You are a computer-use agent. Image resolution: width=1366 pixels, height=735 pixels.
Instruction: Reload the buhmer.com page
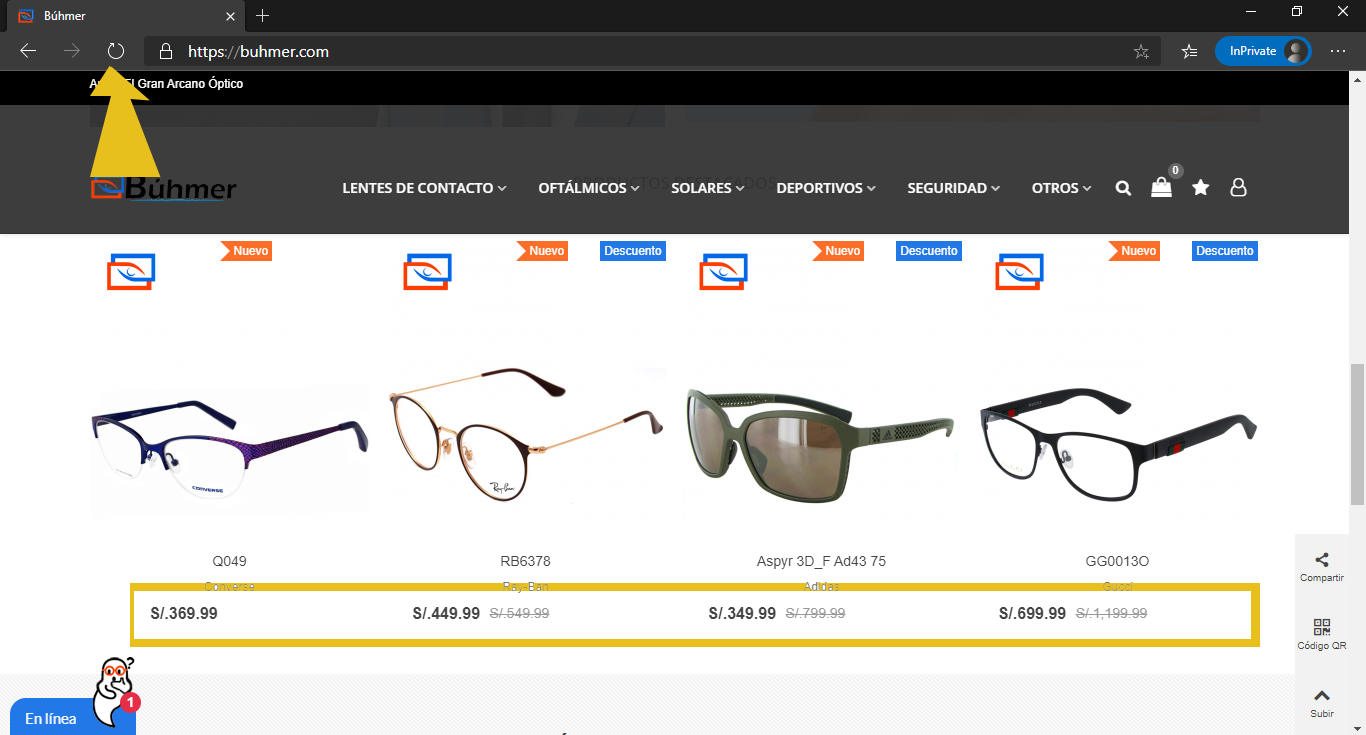tap(116, 51)
